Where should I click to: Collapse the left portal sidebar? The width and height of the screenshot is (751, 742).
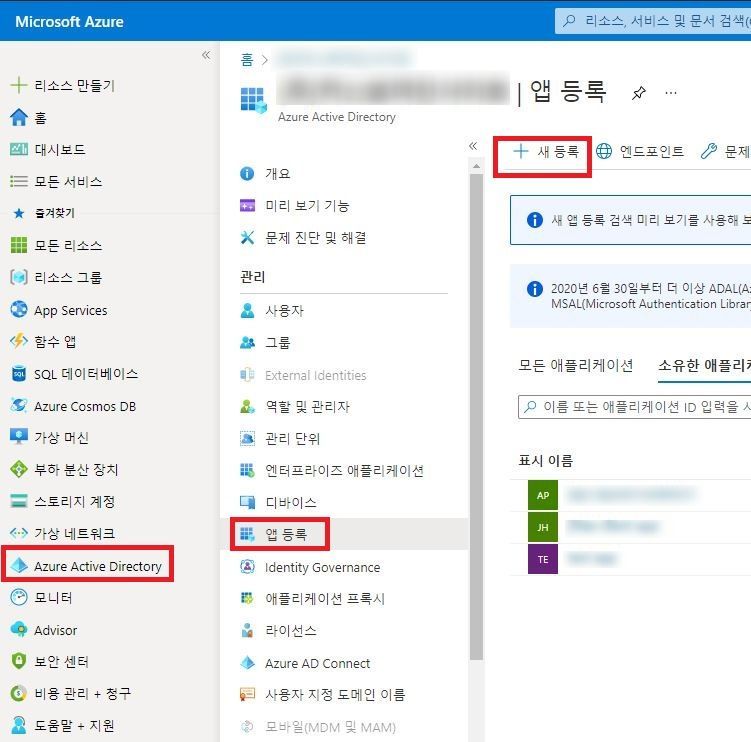[x=206, y=55]
